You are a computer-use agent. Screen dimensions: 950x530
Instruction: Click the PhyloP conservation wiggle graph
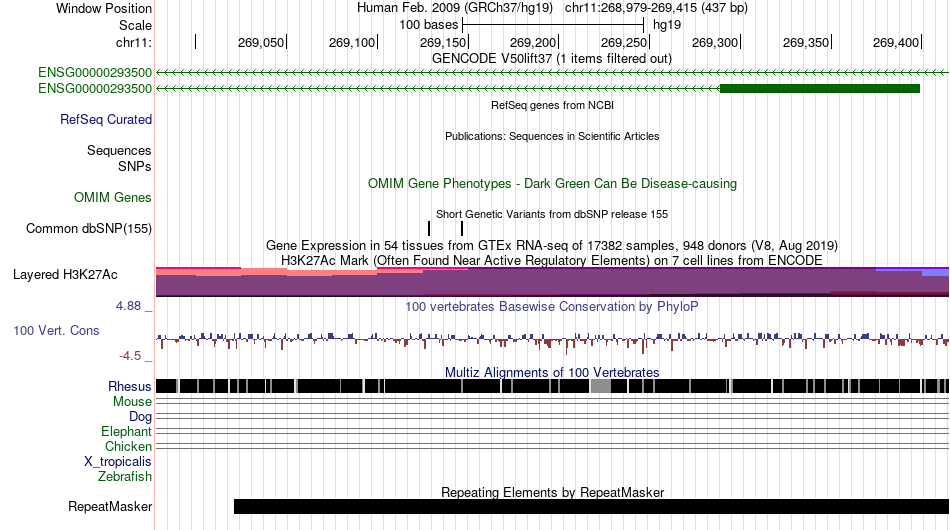click(552, 341)
